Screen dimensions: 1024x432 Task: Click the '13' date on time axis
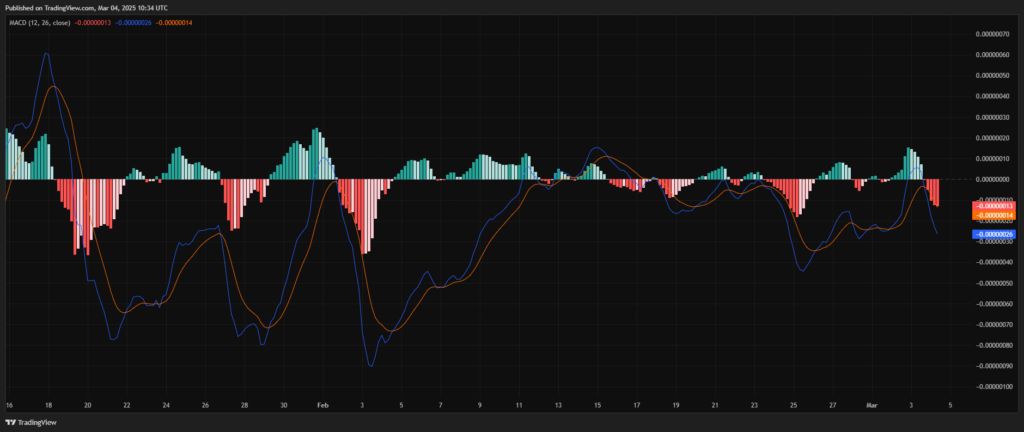point(558,405)
